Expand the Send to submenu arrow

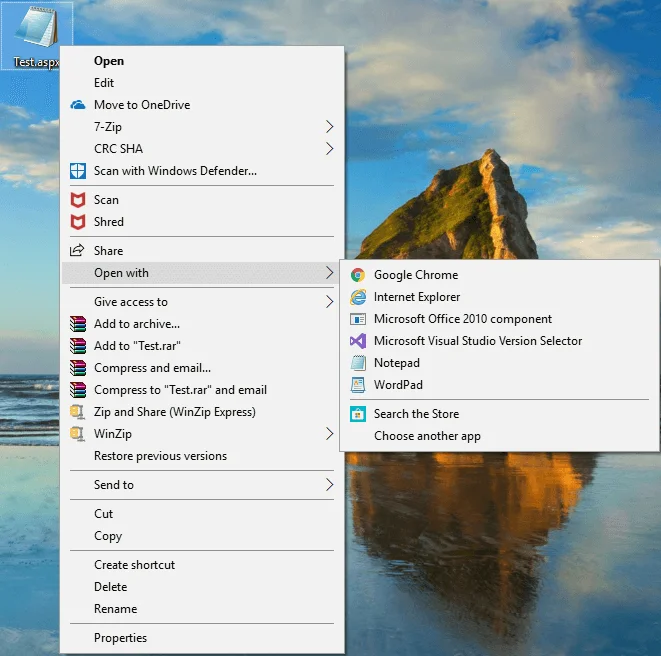(x=330, y=484)
